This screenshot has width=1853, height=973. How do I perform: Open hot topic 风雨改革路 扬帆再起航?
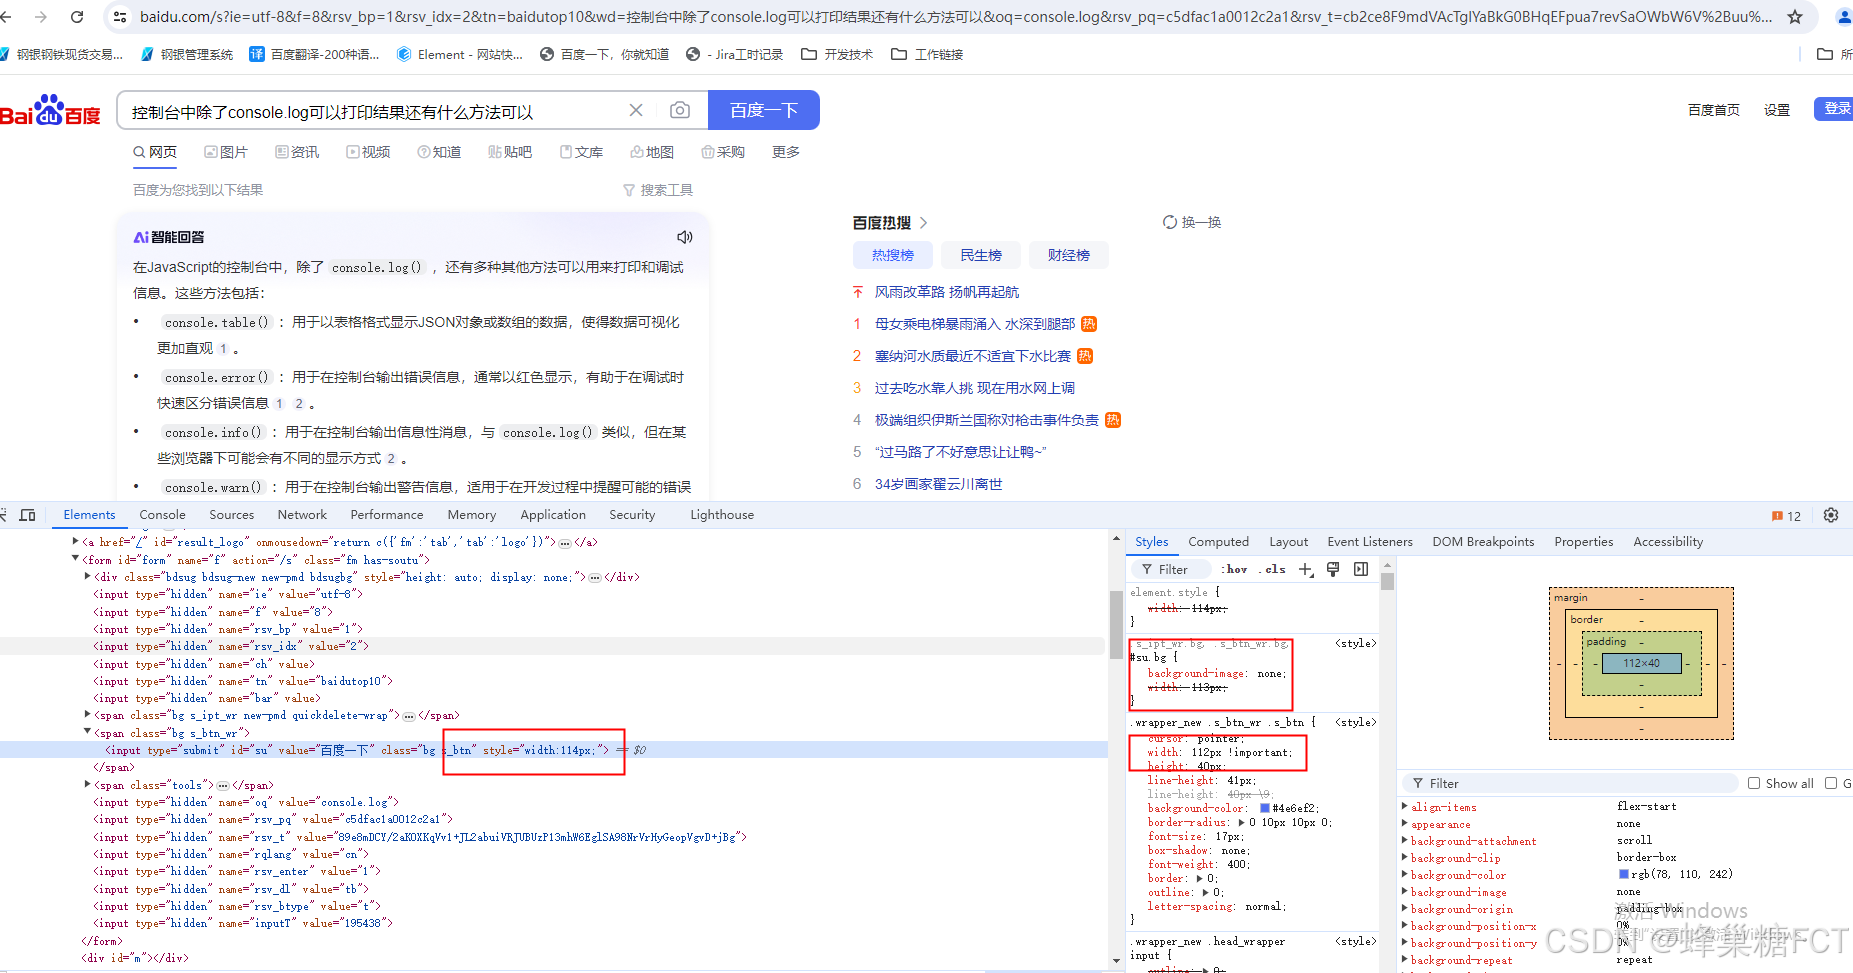[x=947, y=292]
